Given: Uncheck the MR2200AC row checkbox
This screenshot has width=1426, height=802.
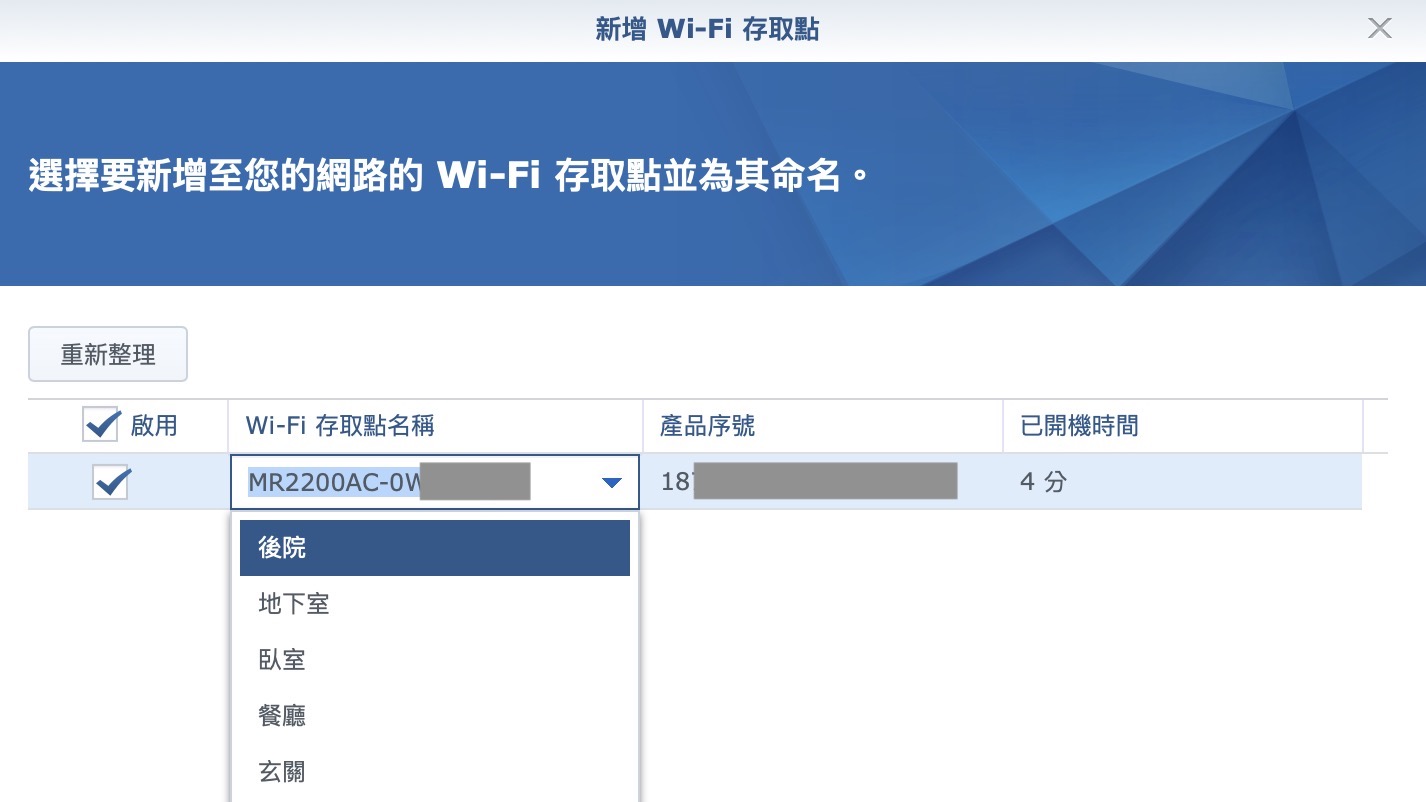Looking at the screenshot, I should point(110,483).
